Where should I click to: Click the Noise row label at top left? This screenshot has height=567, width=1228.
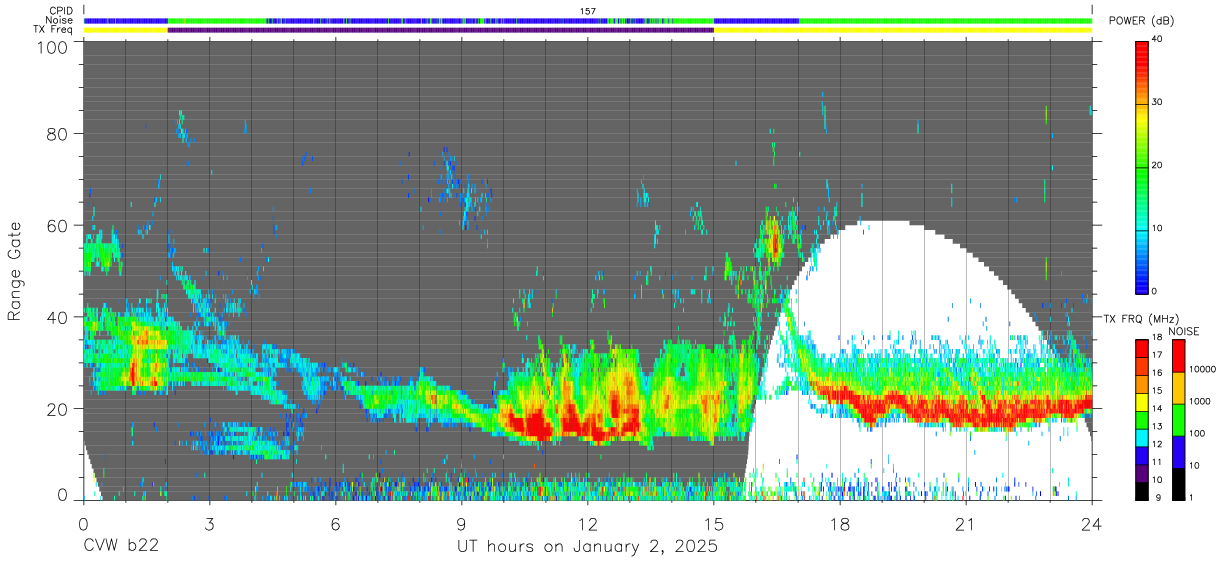(x=58, y=20)
